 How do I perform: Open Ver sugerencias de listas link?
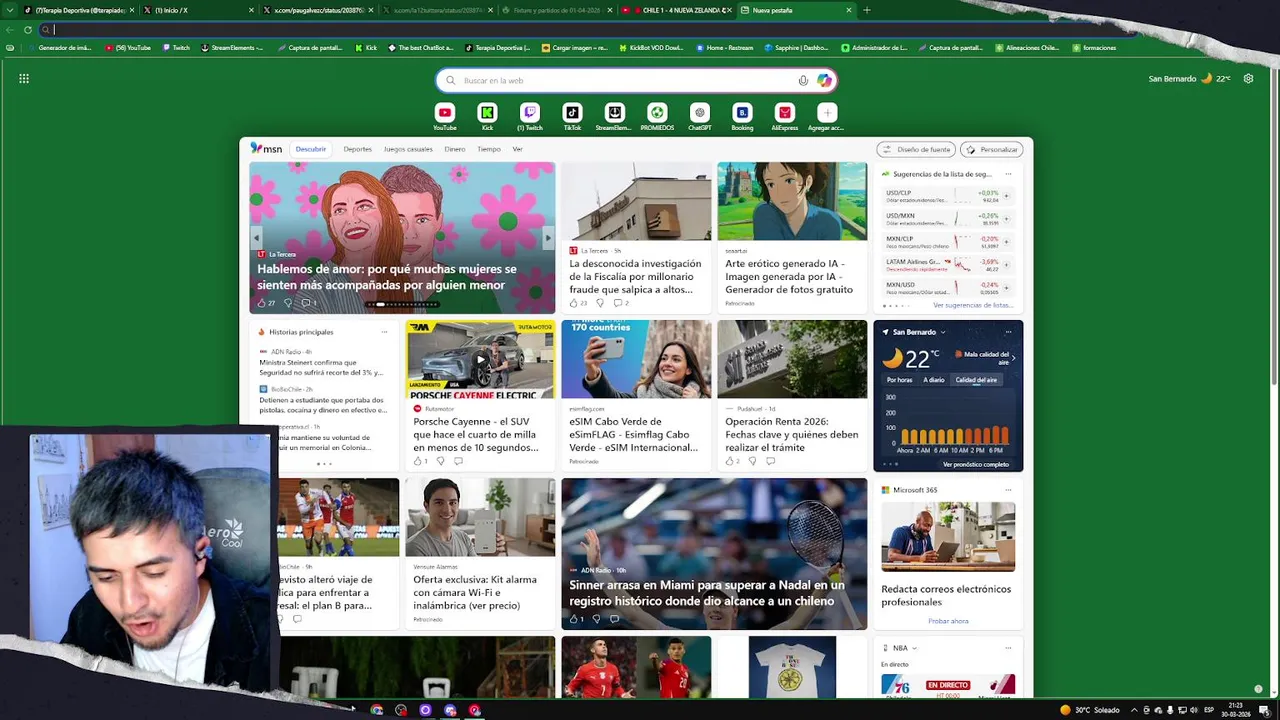point(973,305)
